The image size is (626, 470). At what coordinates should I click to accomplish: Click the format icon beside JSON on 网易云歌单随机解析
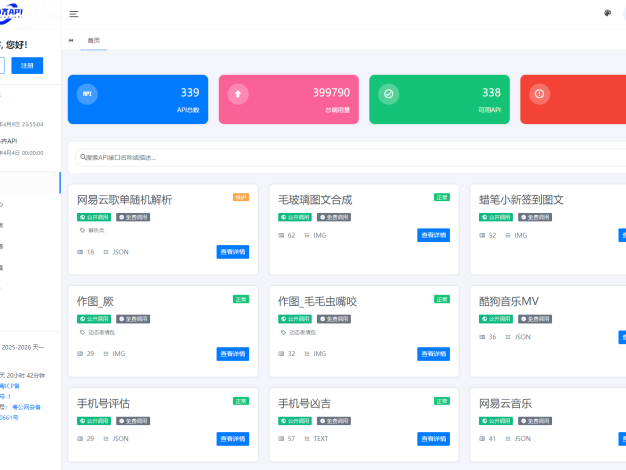tap(106, 252)
